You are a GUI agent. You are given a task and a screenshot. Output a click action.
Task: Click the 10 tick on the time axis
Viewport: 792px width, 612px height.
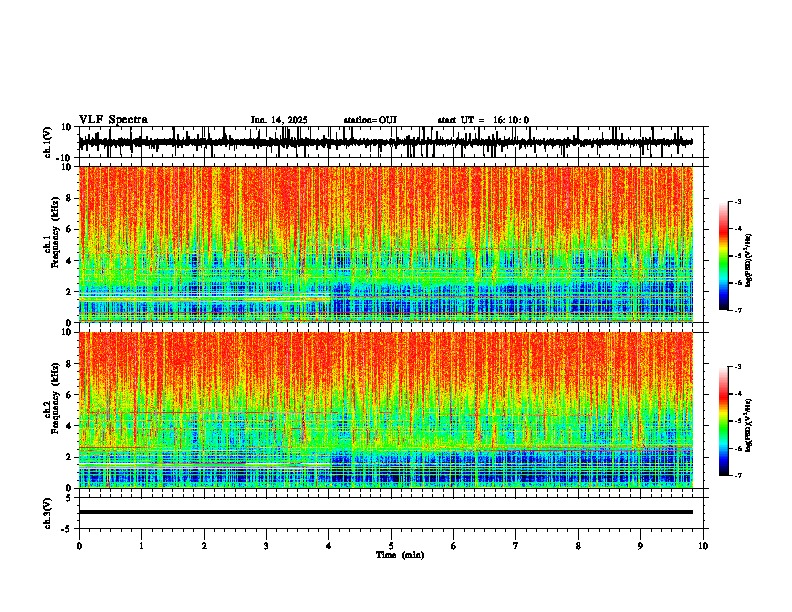tap(703, 546)
